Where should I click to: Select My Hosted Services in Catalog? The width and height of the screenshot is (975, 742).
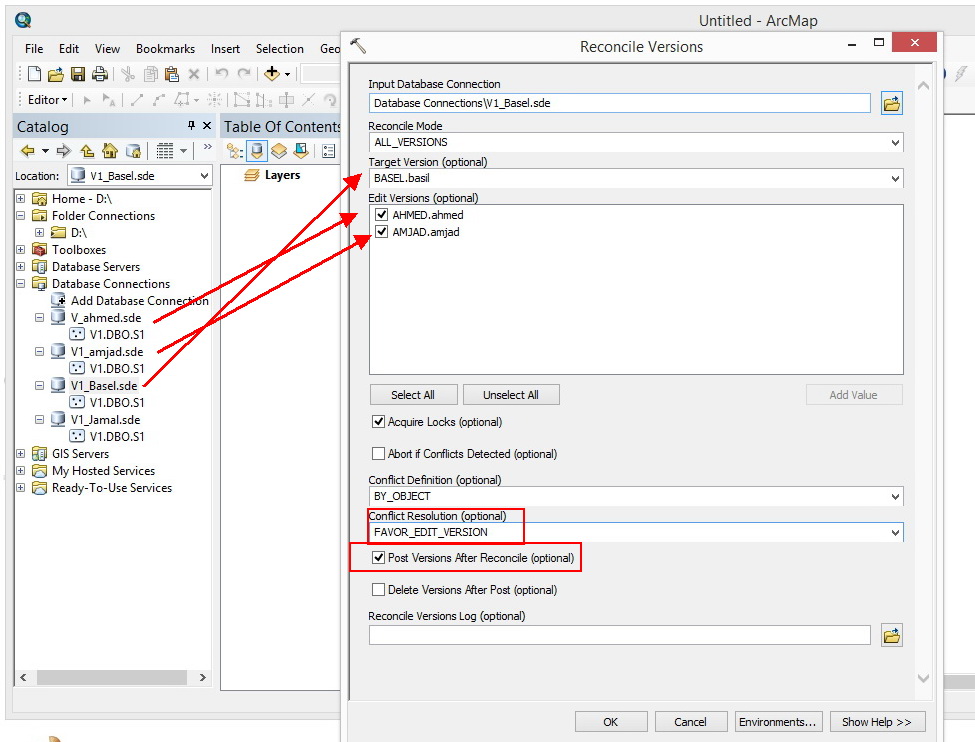tap(103, 471)
